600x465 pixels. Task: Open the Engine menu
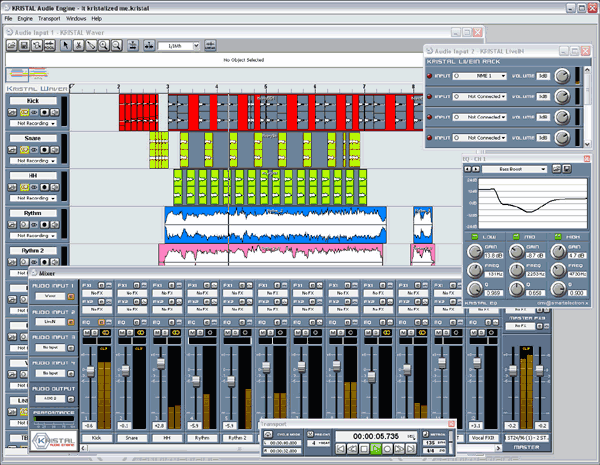point(25,18)
